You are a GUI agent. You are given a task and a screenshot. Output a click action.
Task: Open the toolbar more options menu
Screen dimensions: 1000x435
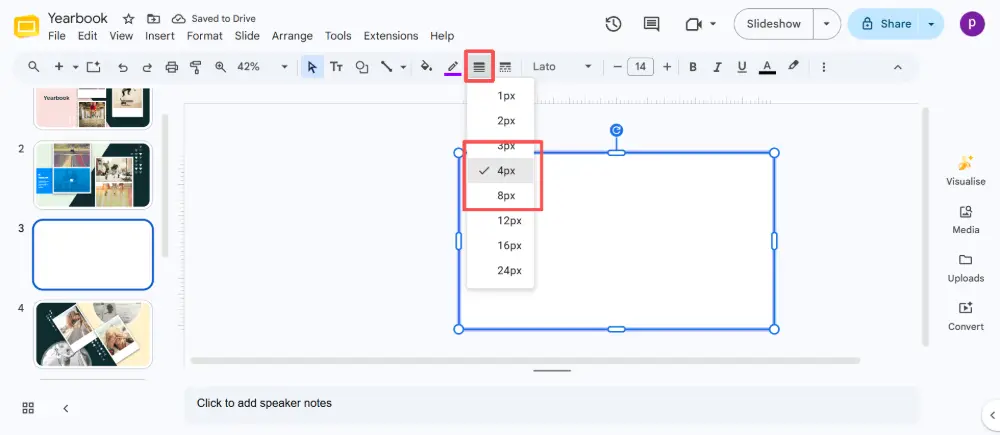click(824, 67)
